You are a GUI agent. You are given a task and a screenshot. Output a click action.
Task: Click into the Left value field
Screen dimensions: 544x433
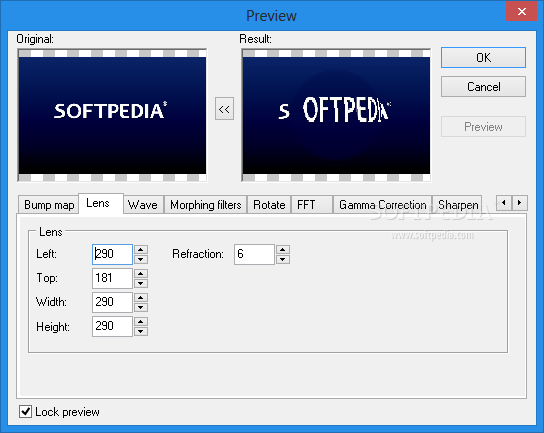pyautogui.click(x=112, y=254)
